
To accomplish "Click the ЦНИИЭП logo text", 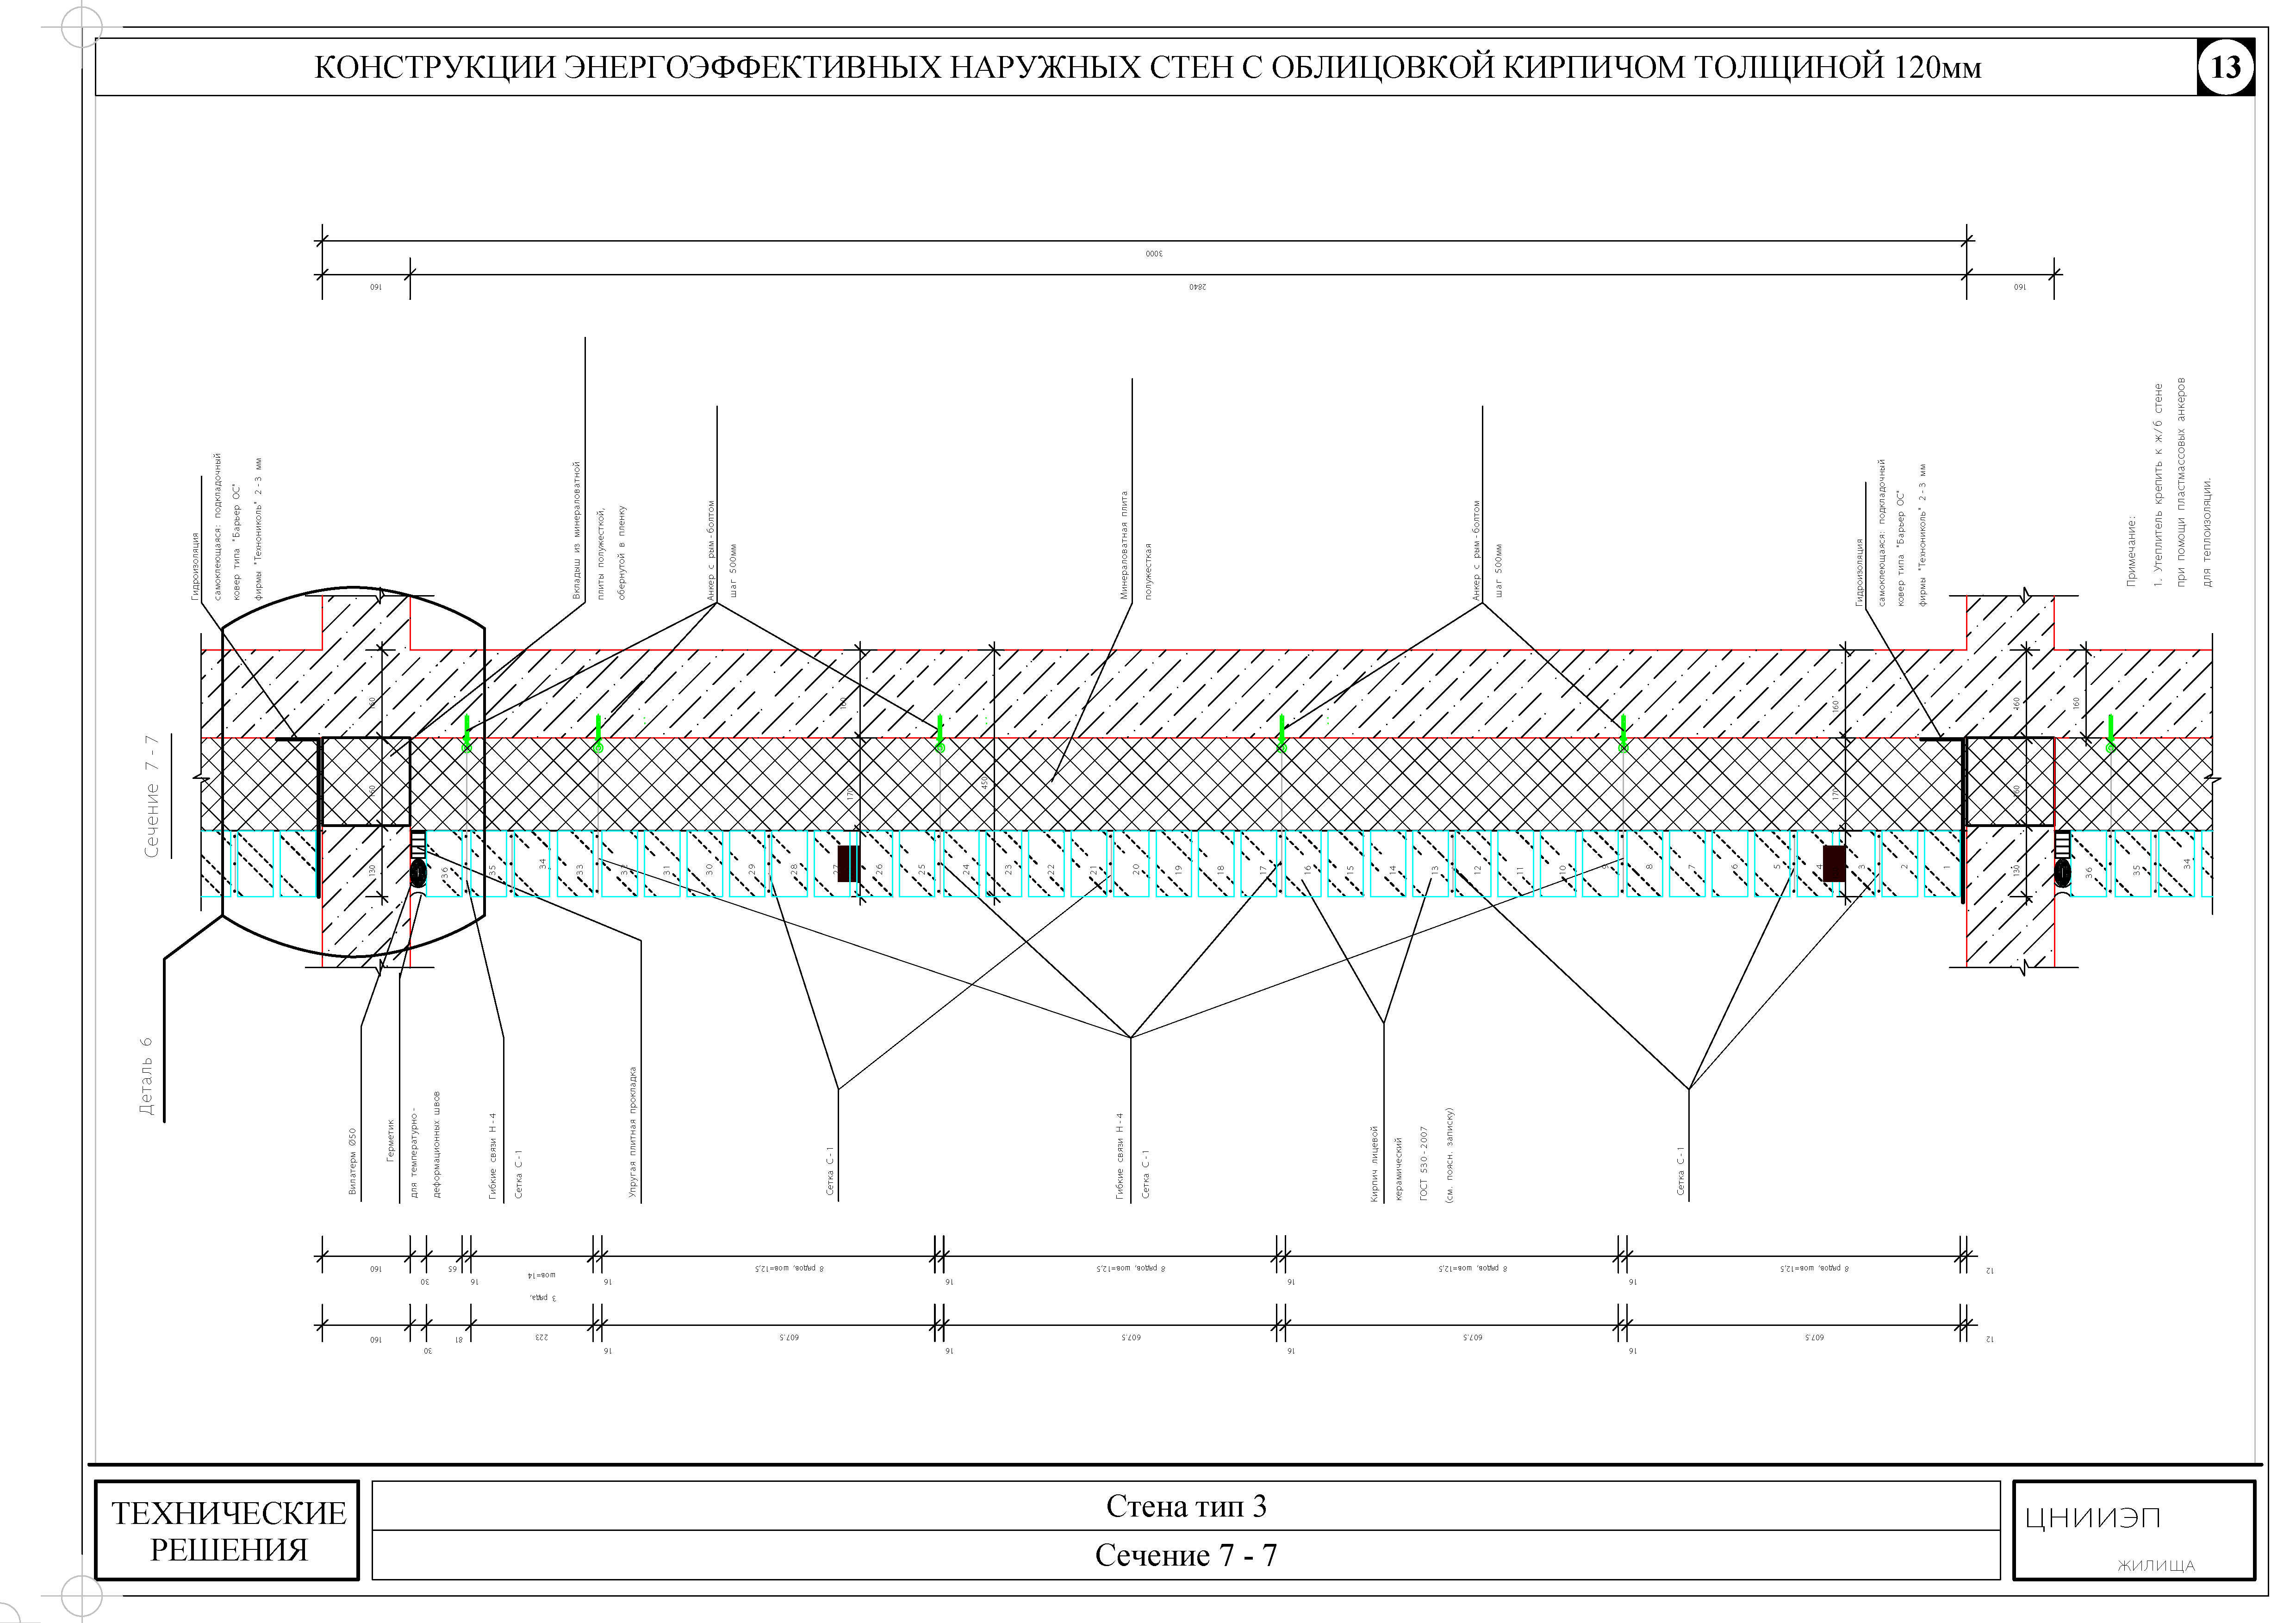I will (2092, 1518).
